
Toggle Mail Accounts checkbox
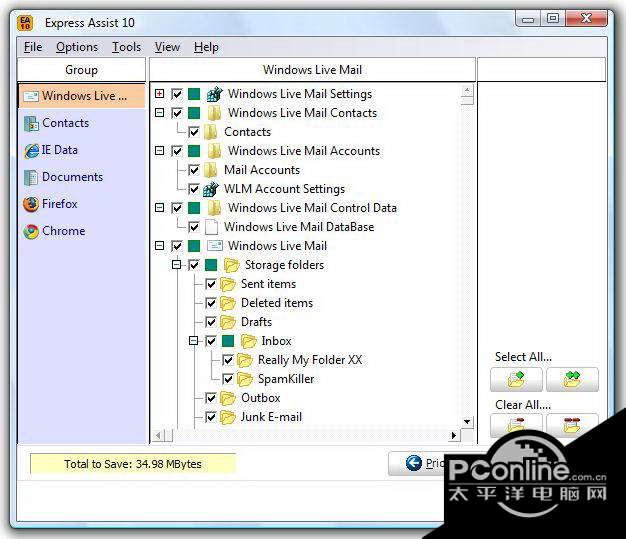(x=194, y=170)
